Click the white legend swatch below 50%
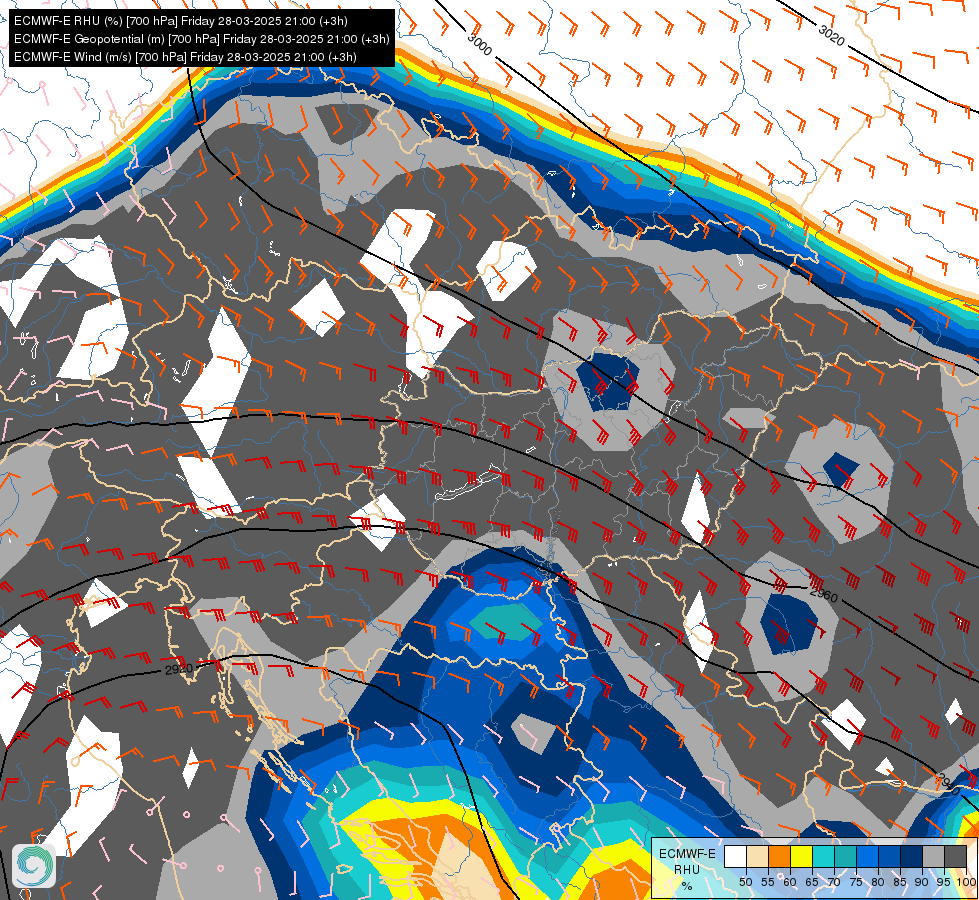 click(x=735, y=856)
